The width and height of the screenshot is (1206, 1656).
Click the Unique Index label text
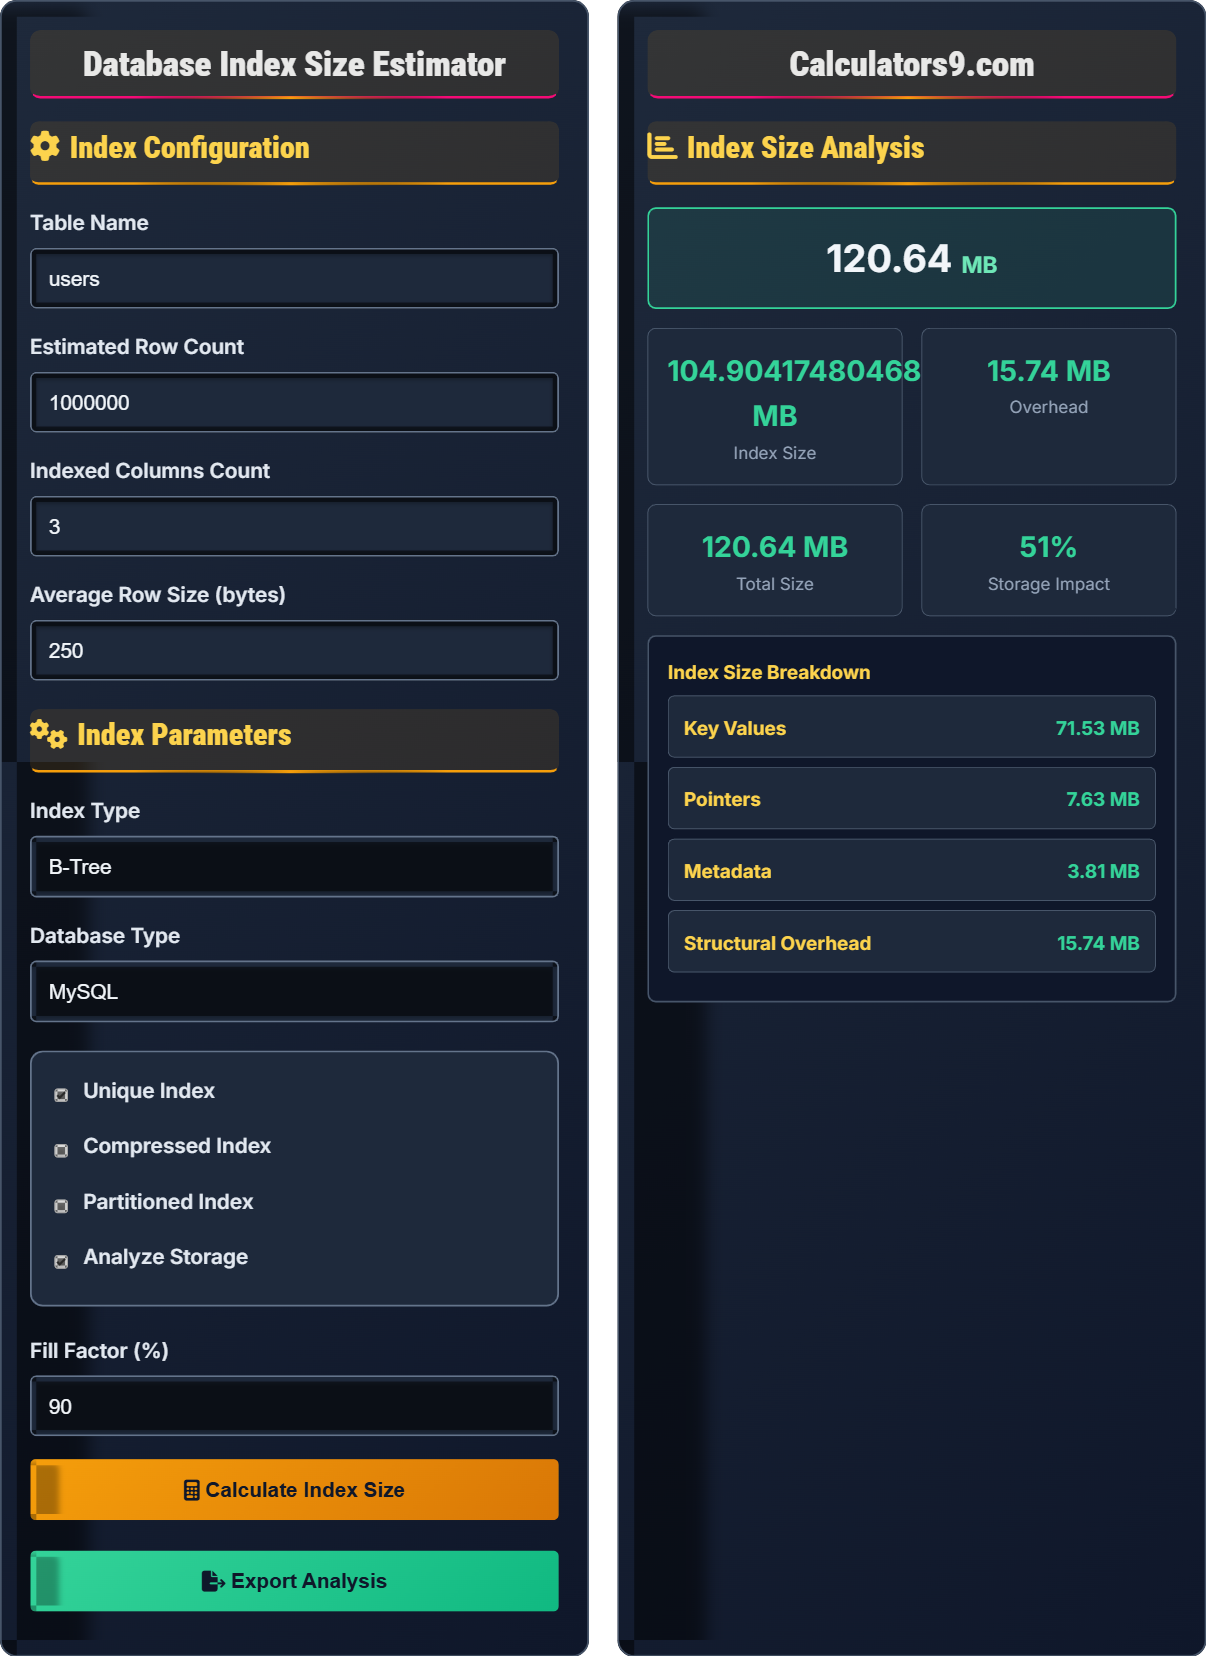(x=149, y=1091)
